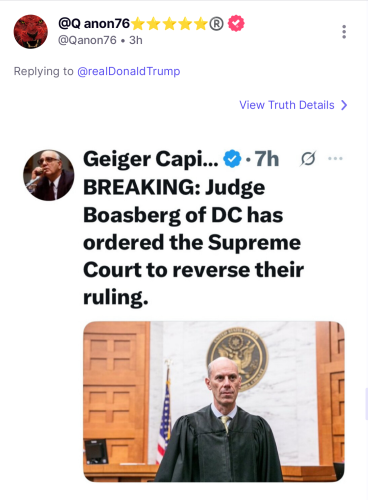Image resolution: width=368 pixels, height=500 pixels.
Task: Click the BREAKING: Judge Boasberg tweet text
Action: pos(193,242)
